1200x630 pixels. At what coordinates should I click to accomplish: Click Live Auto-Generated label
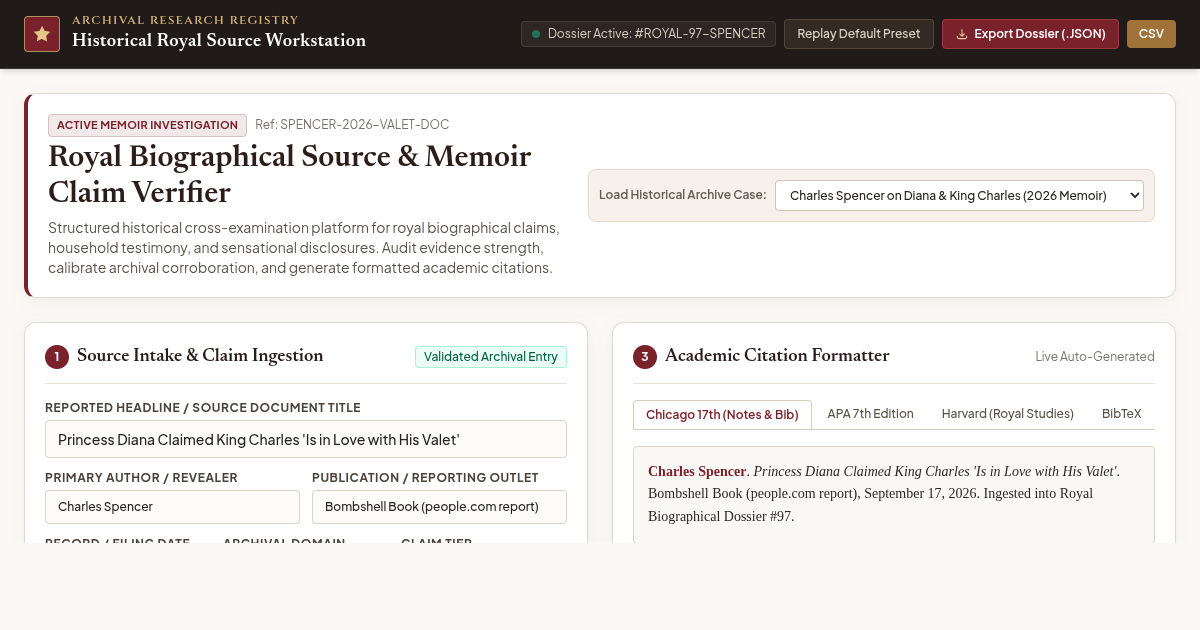pyautogui.click(x=1095, y=357)
